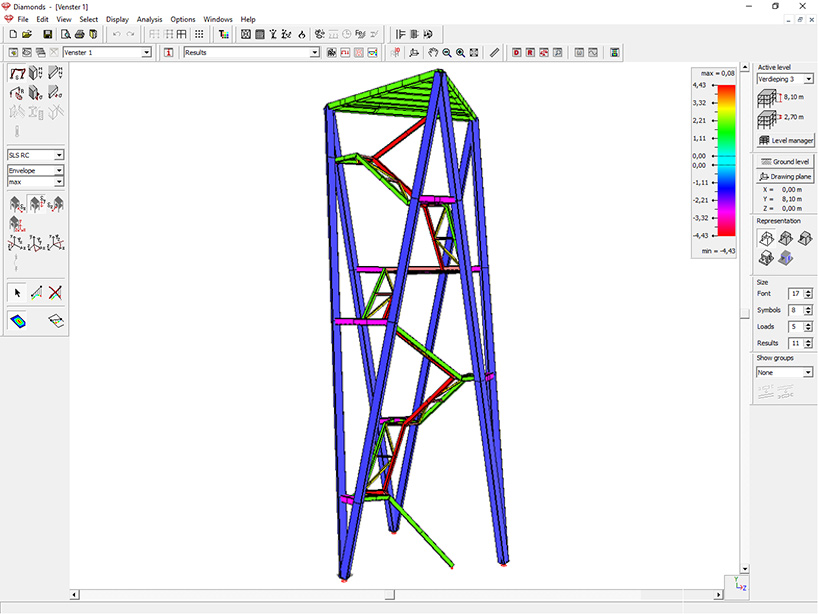Click the rainbow color scale legend bar
The width and height of the screenshot is (818, 614).
point(726,161)
